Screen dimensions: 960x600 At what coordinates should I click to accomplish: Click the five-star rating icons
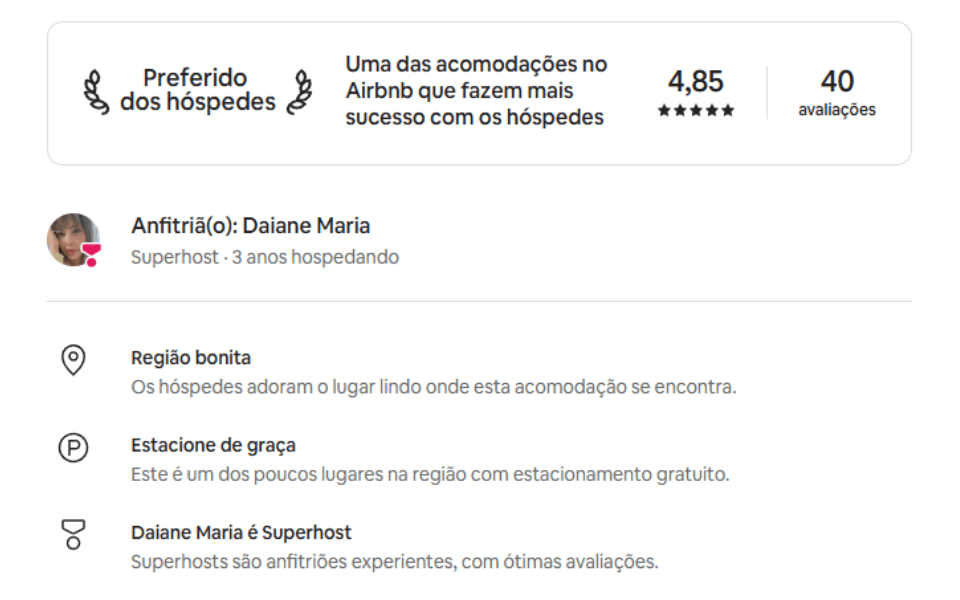tap(696, 111)
